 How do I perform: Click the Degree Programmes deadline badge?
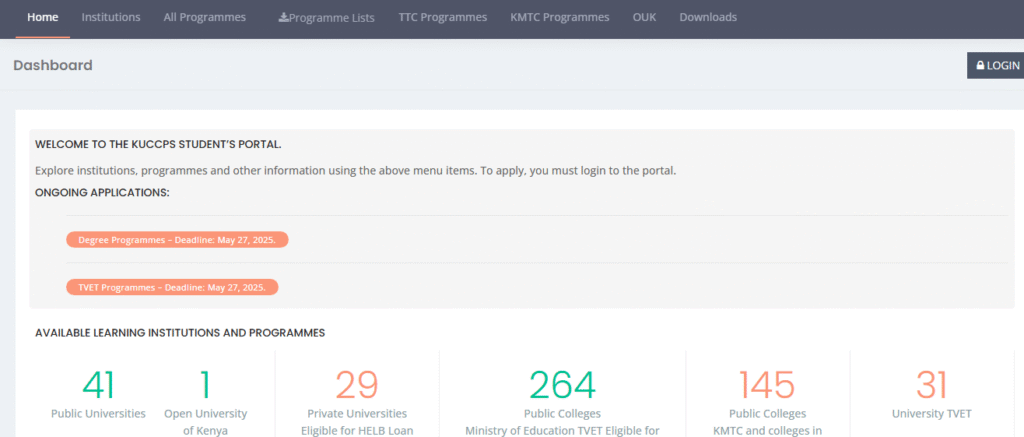click(x=177, y=240)
